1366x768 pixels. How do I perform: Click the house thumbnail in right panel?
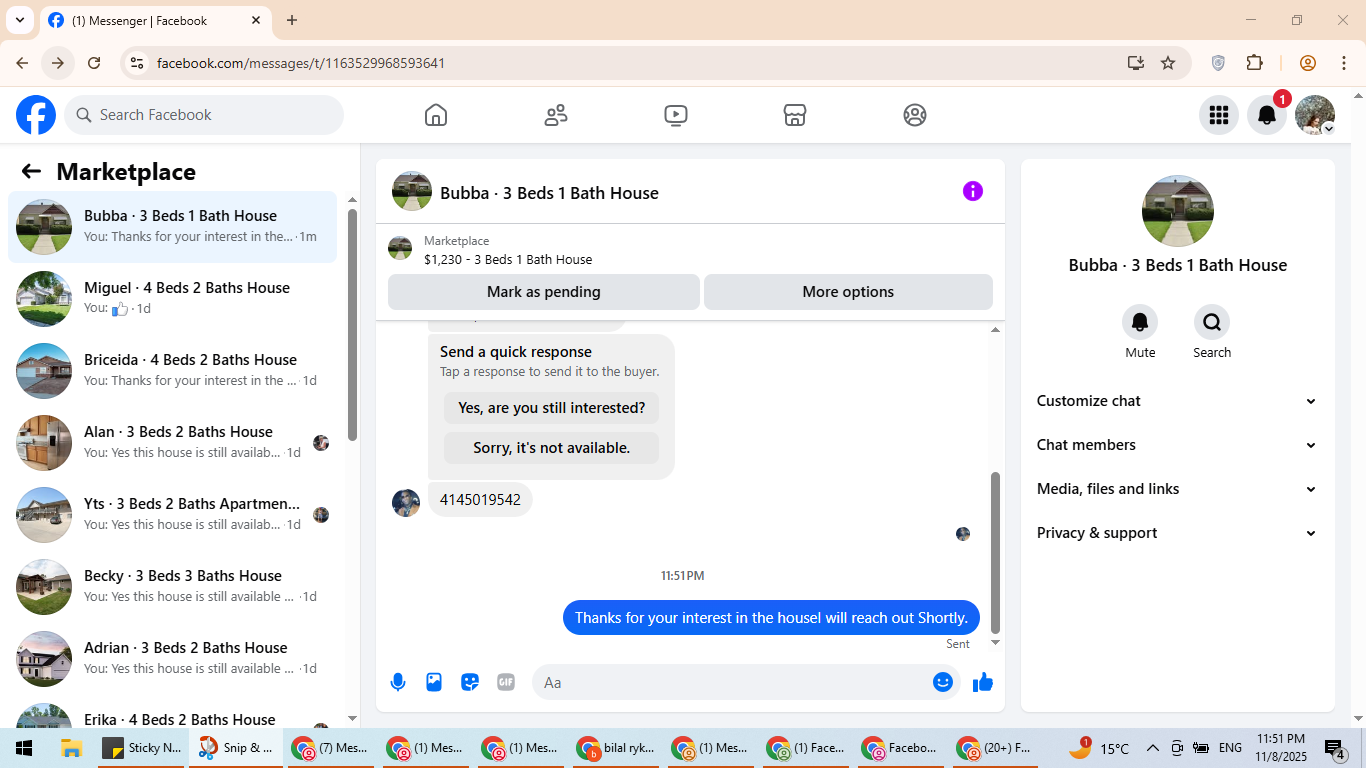pos(1178,211)
